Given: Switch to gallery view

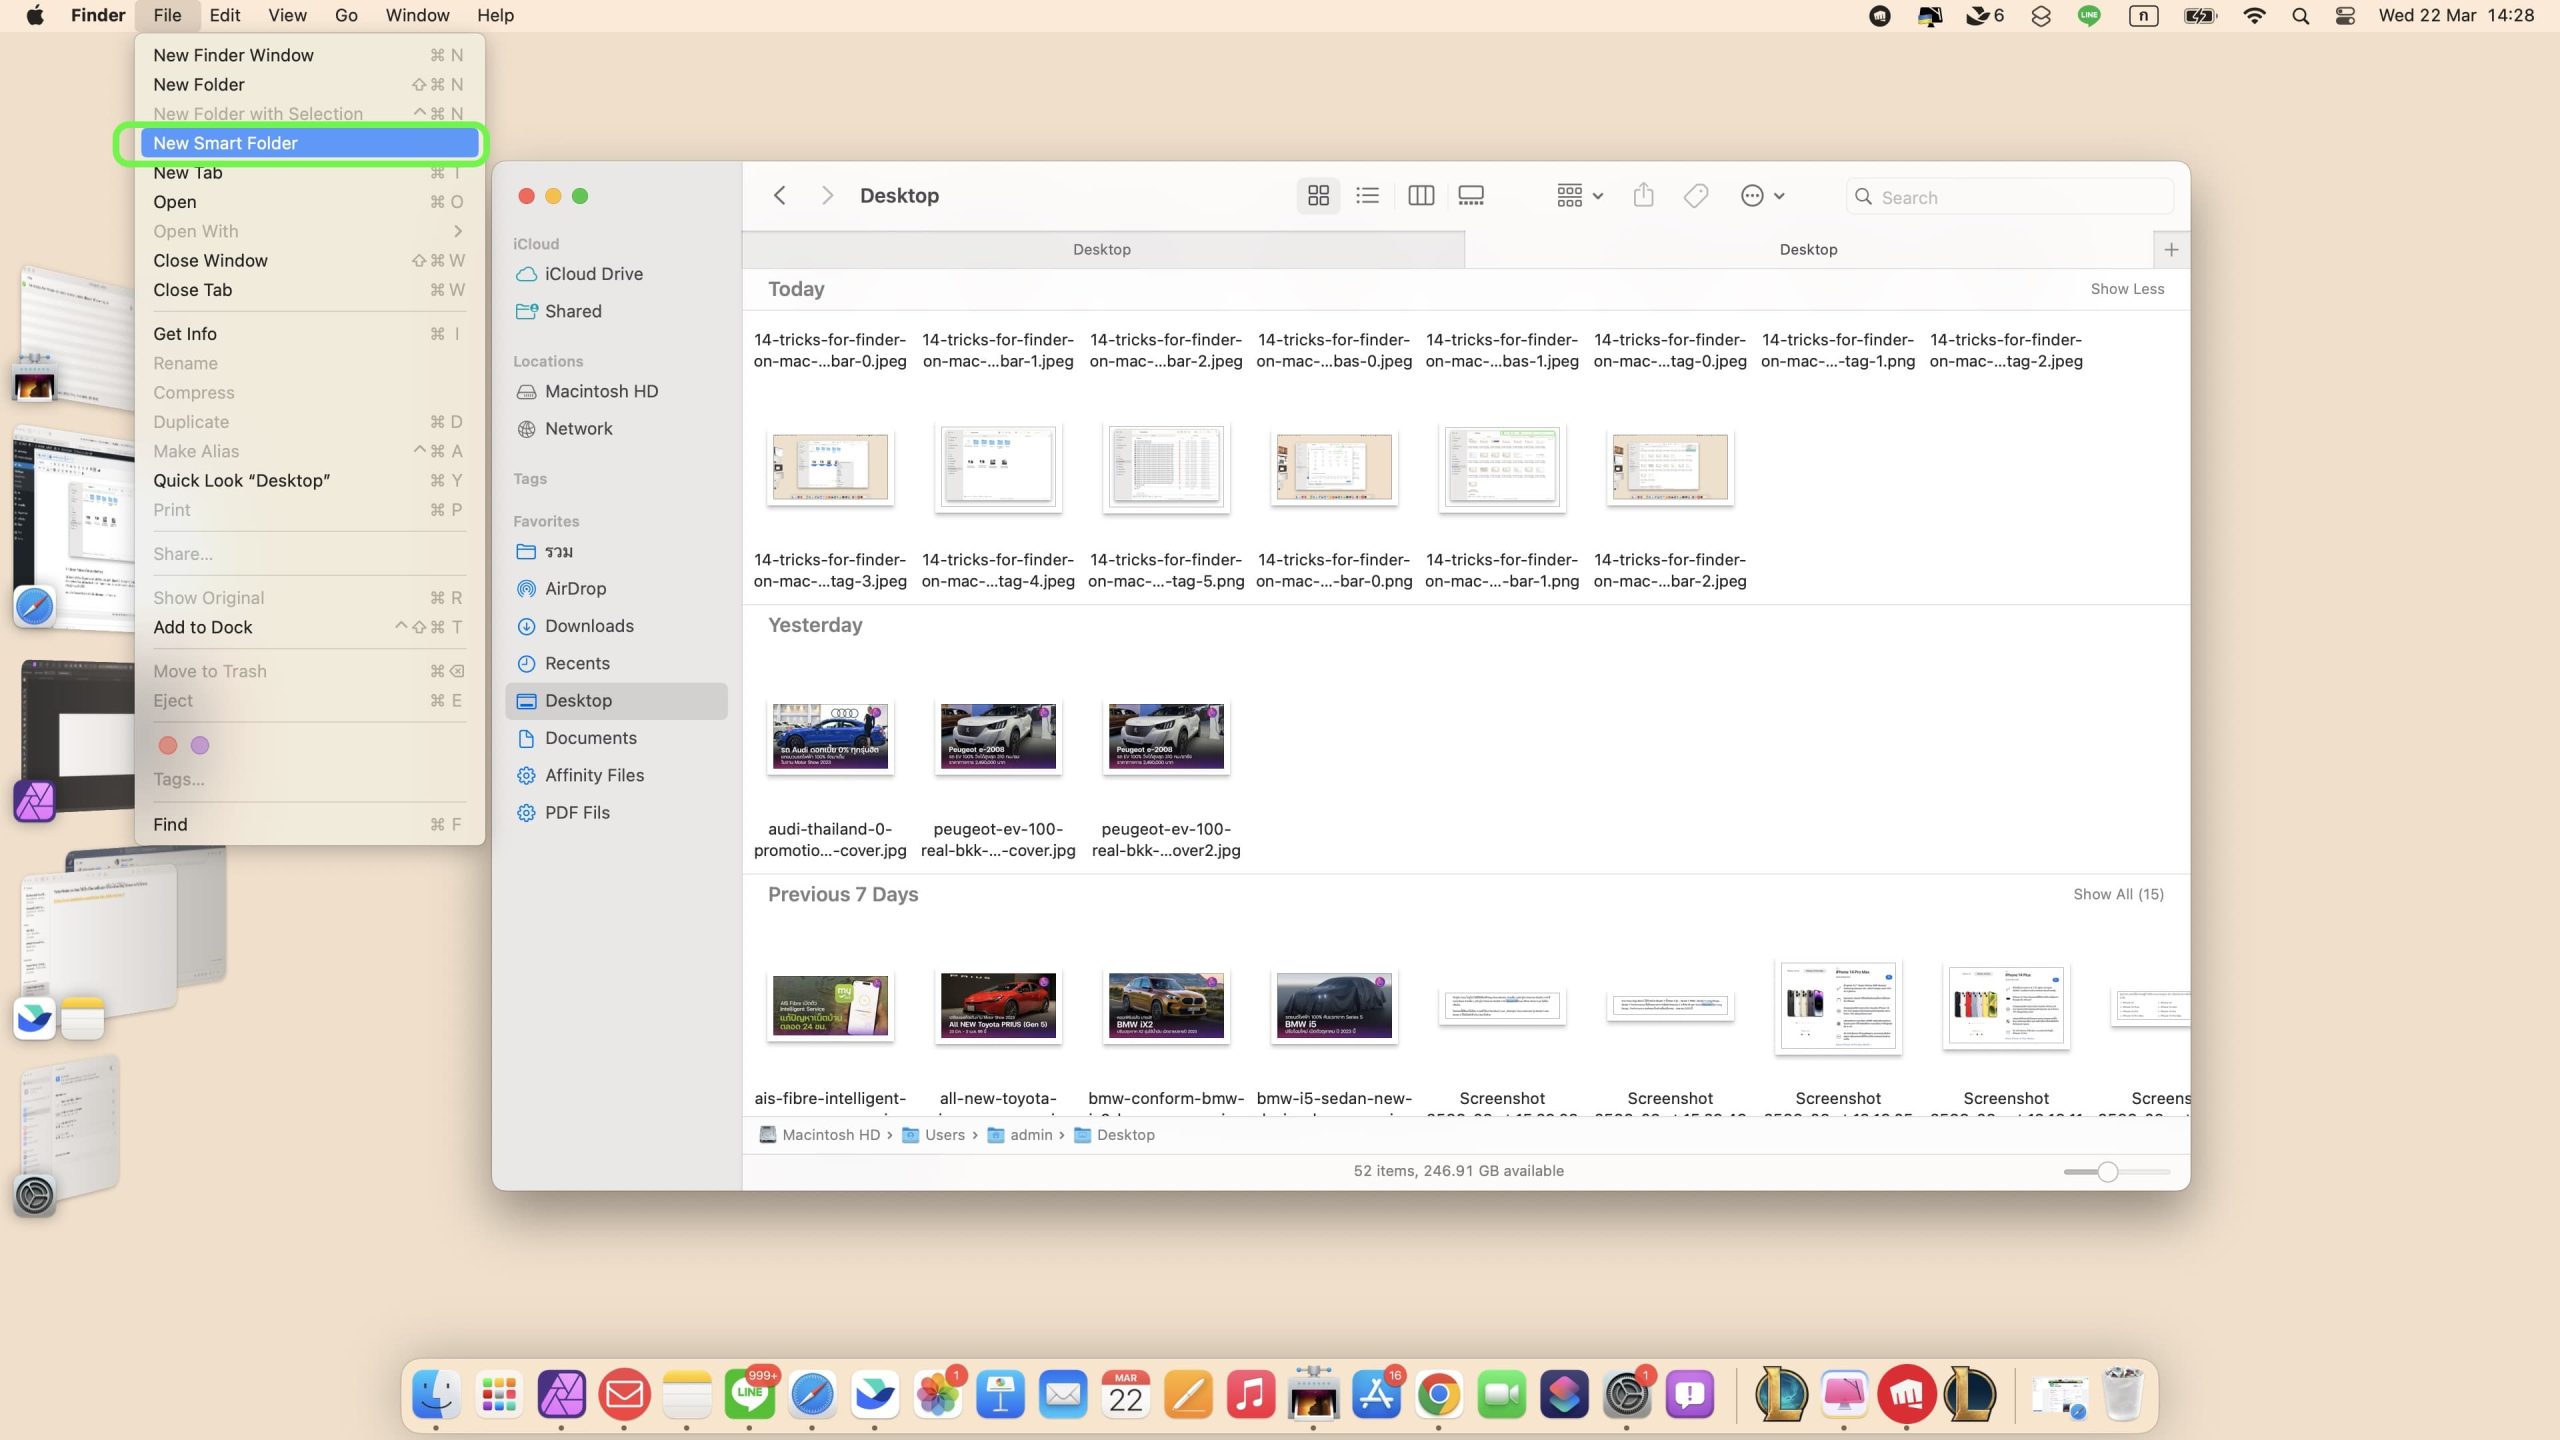Looking at the screenshot, I should [1471, 196].
